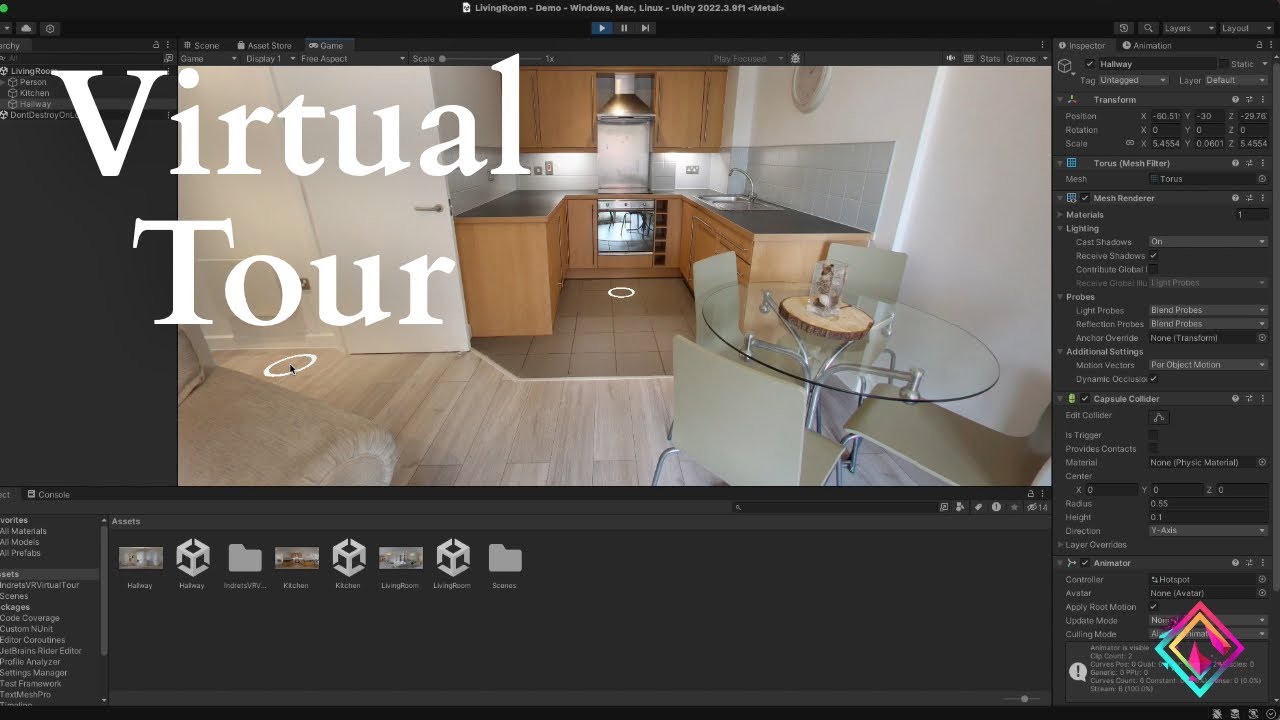The height and width of the screenshot is (720, 1280).
Task: Open the Layout dropdown
Action: point(1246,28)
